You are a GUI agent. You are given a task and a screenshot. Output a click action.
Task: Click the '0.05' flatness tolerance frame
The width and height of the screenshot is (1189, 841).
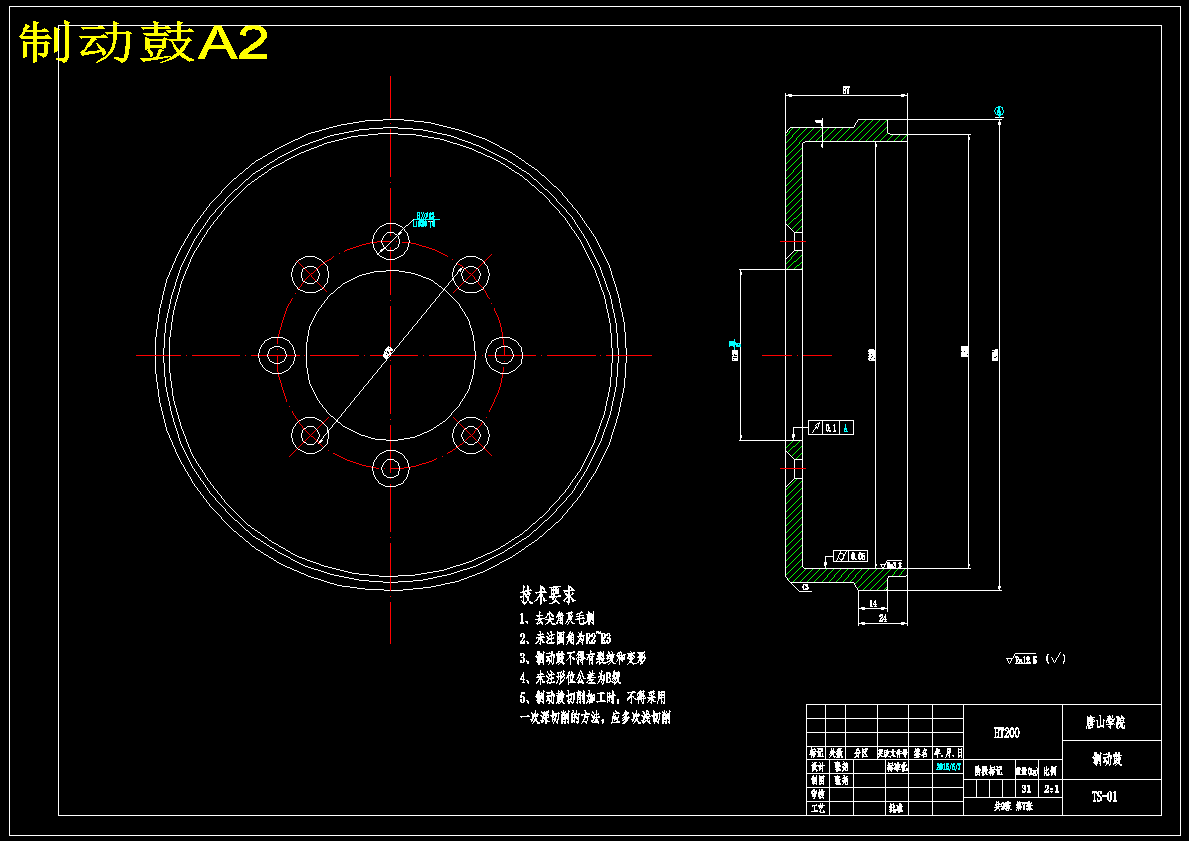(x=850, y=557)
